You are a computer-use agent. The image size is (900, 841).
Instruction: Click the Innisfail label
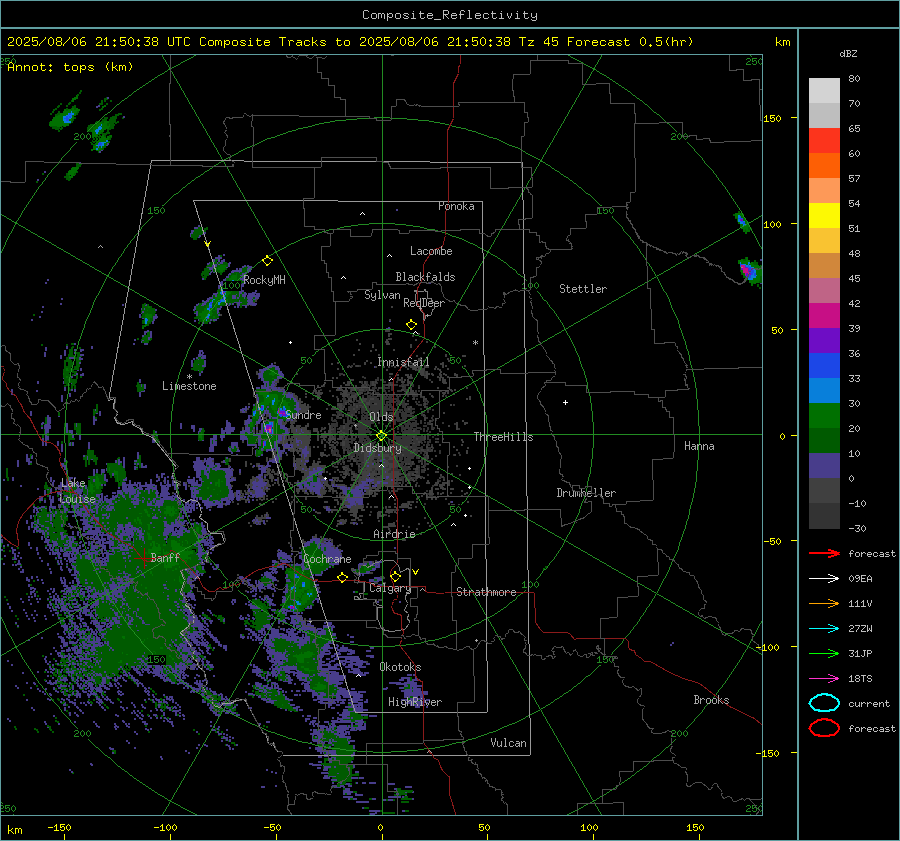pos(403,362)
